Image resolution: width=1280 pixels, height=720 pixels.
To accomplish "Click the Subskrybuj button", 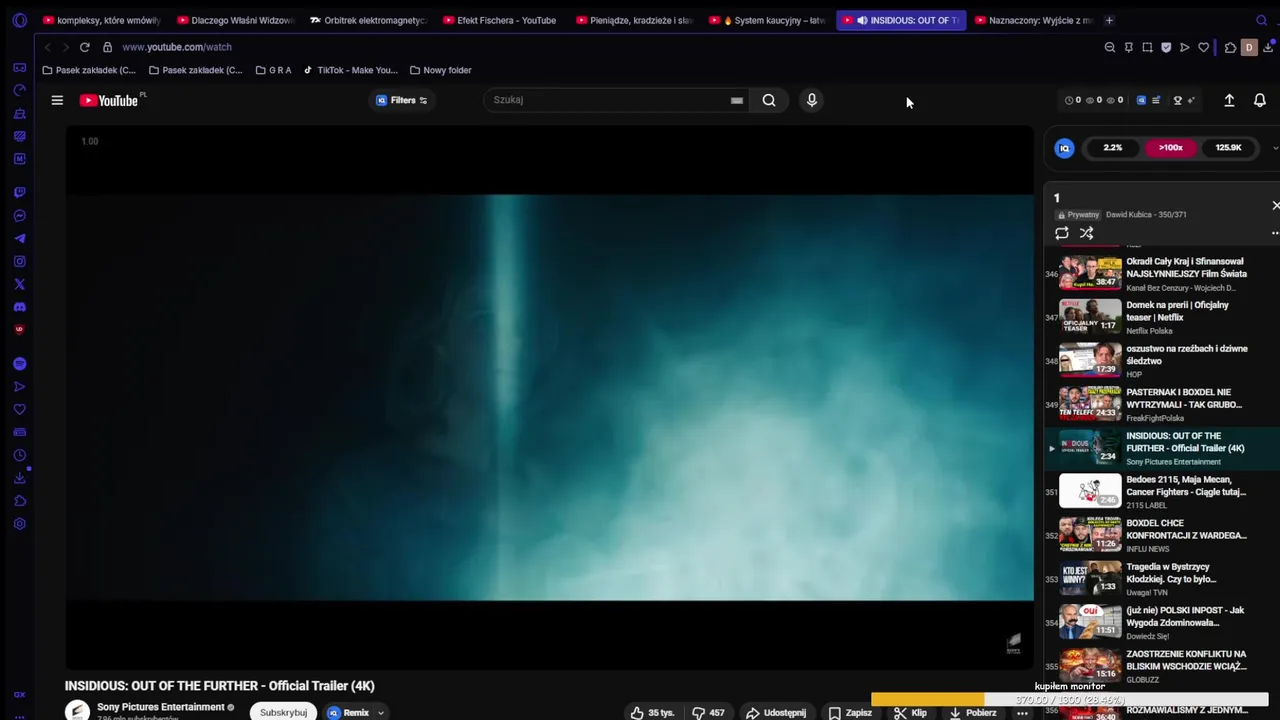I will [283, 713].
